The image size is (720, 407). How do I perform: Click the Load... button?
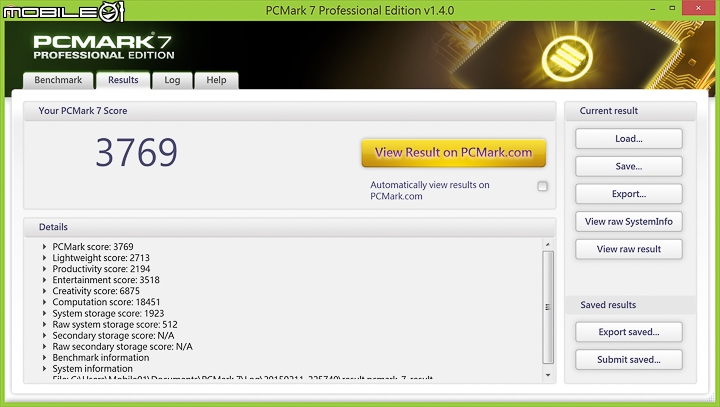click(629, 139)
